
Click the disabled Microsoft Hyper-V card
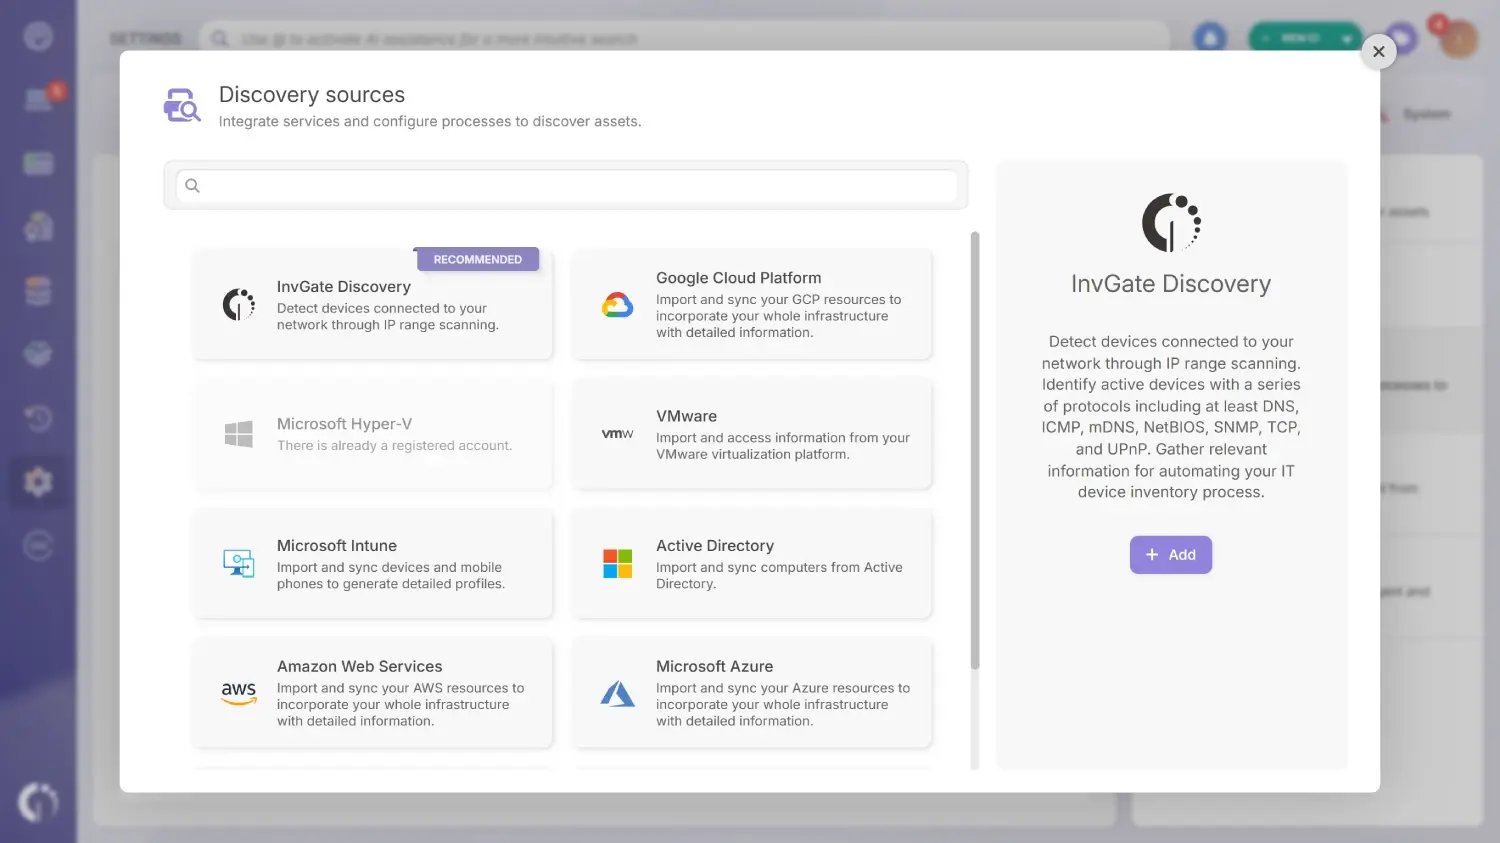372,433
